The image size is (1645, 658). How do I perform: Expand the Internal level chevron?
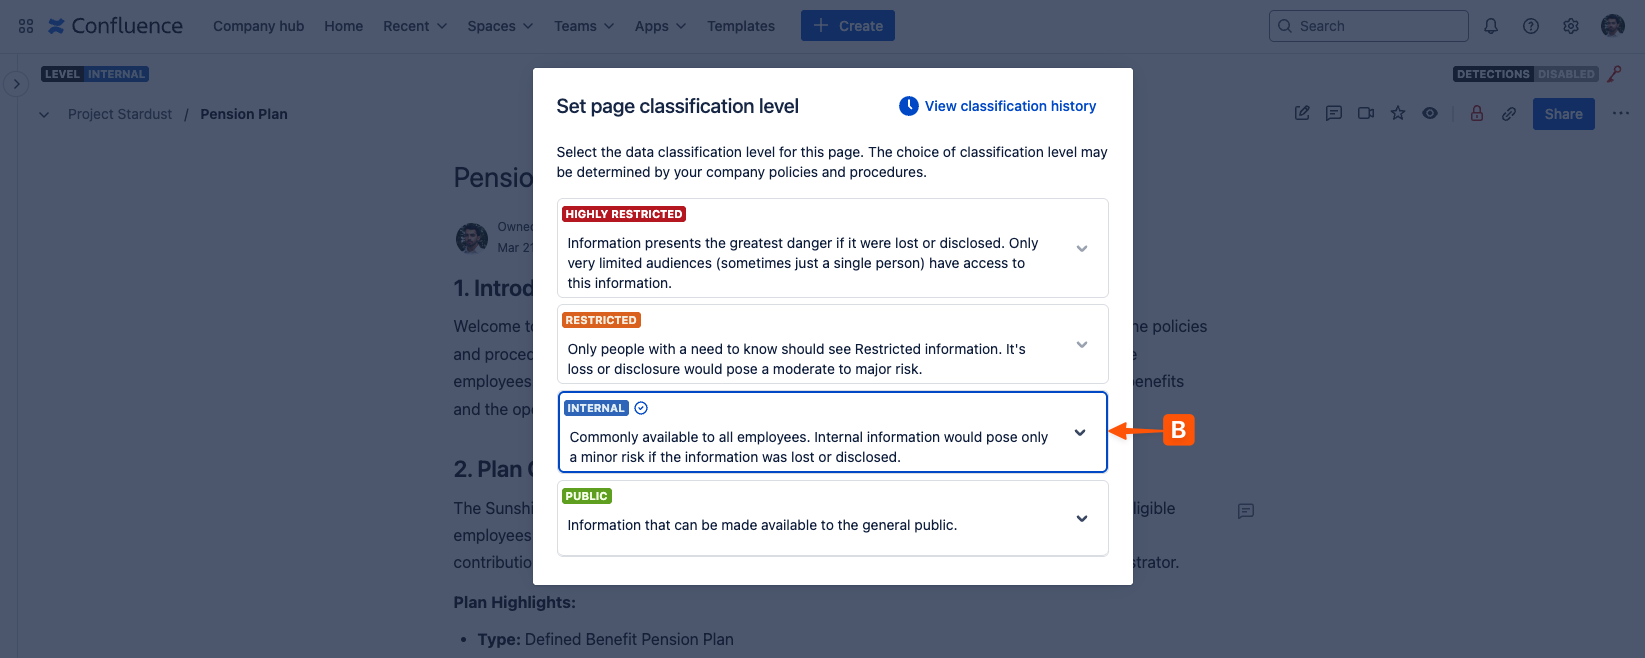pyautogui.click(x=1080, y=433)
